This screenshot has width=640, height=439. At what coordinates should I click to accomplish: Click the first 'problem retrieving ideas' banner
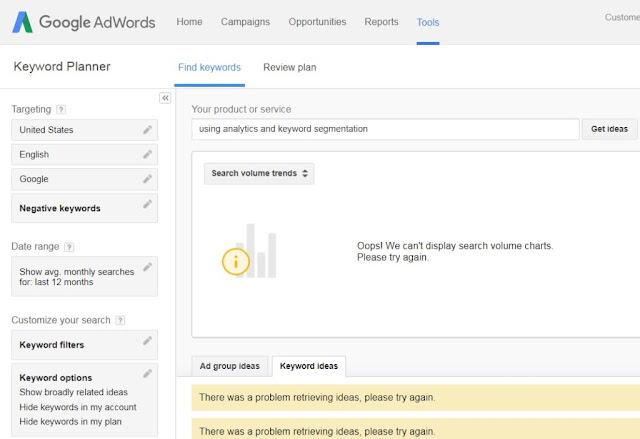pos(416,397)
